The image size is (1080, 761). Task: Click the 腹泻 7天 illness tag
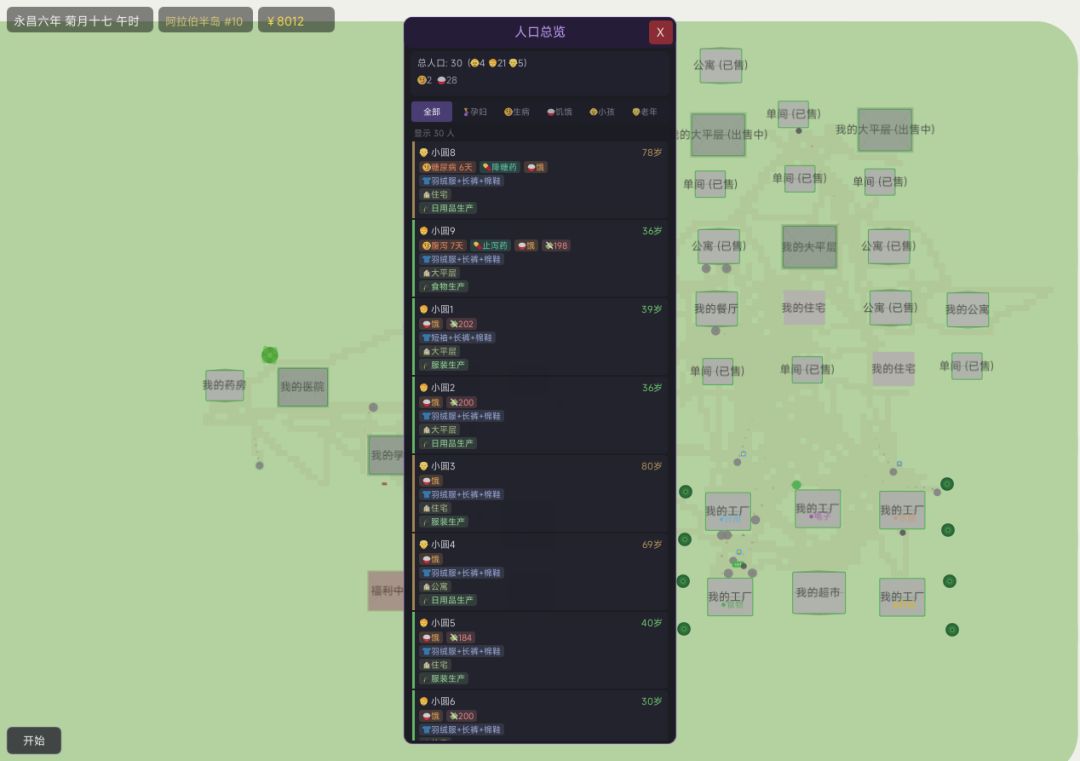pyautogui.click(x=443, y=246)
